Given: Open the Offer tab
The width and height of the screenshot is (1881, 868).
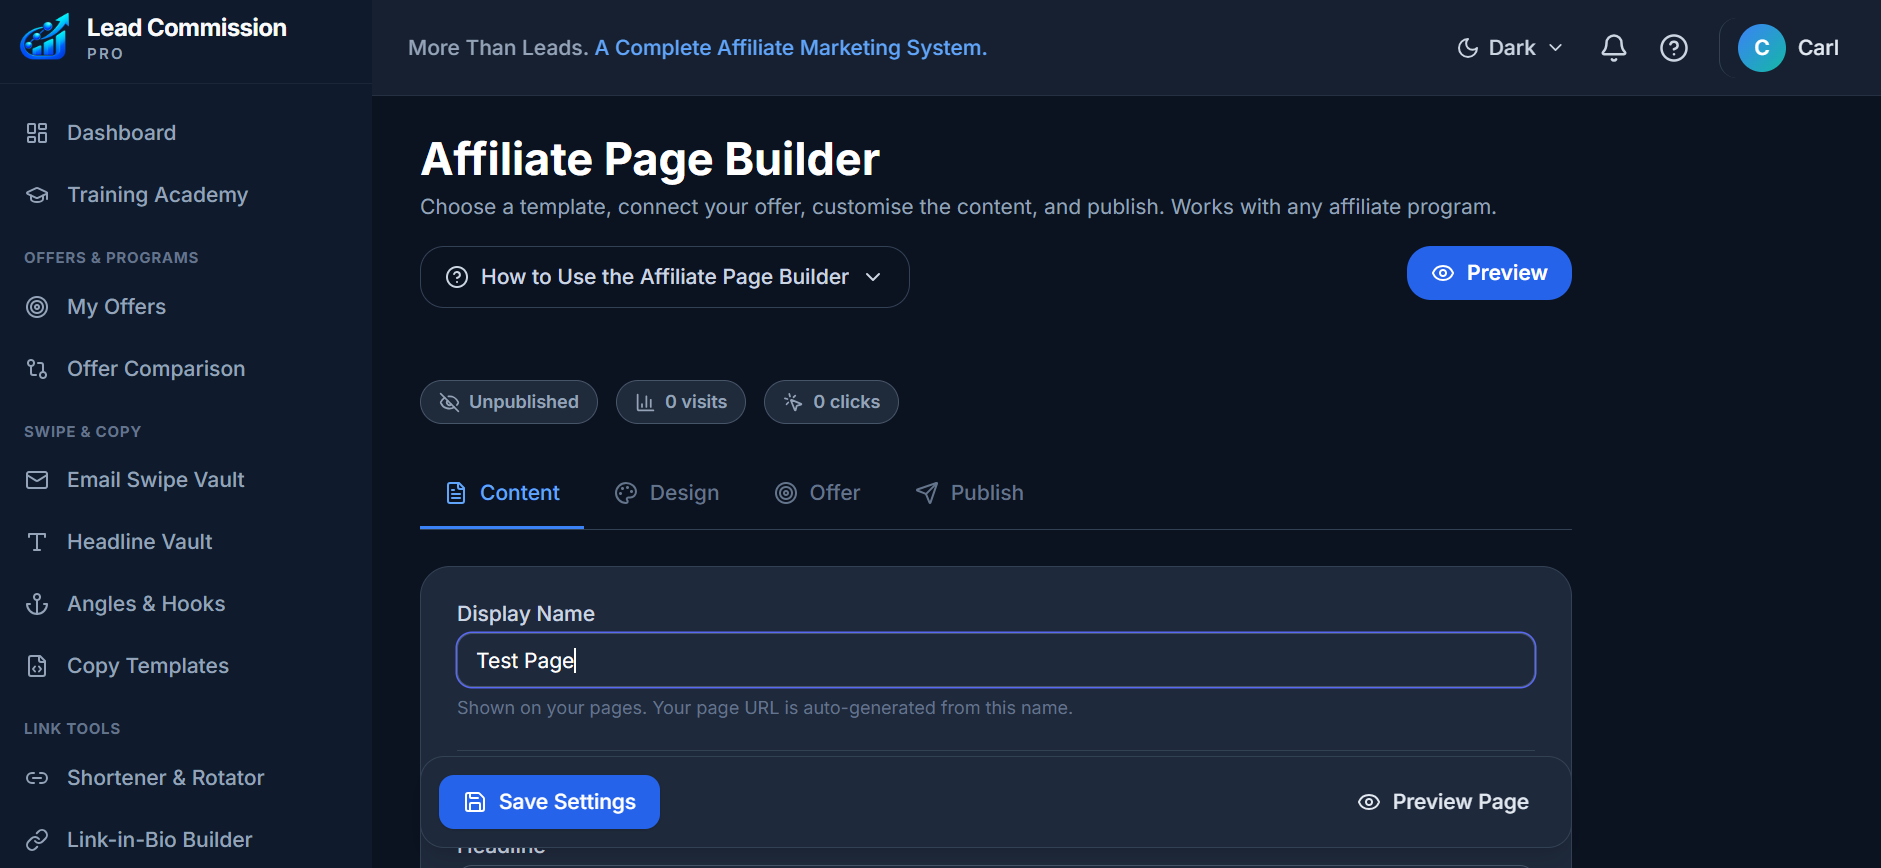Looking at the screenshot, I should tap(818, 493).
